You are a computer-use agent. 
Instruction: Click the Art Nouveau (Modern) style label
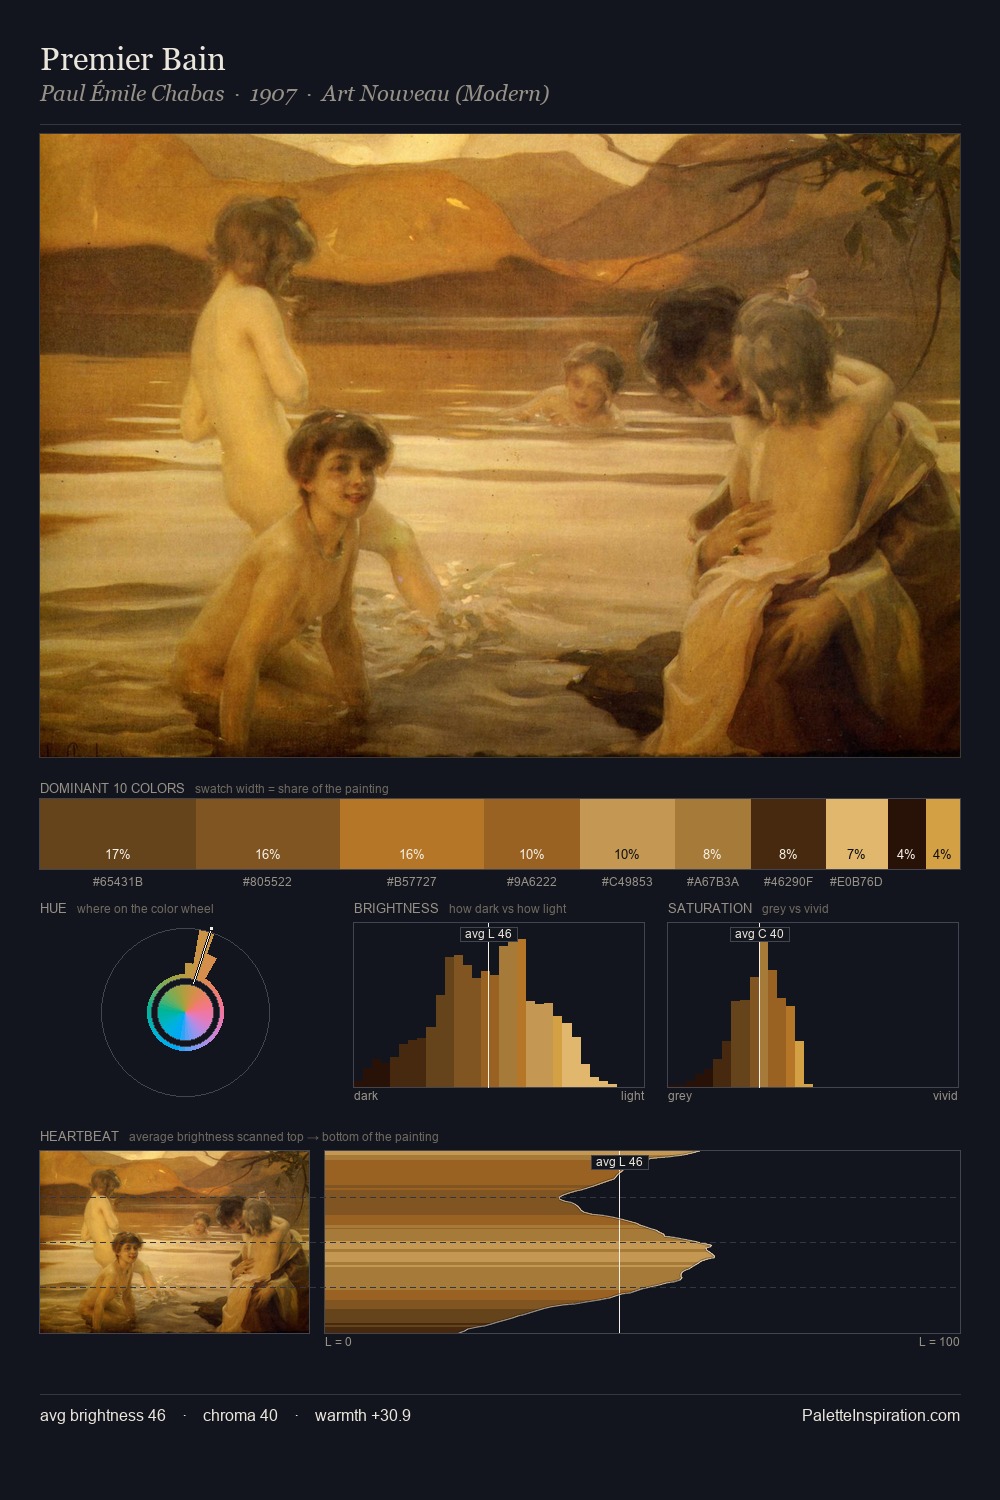click(x=435, y=94)
